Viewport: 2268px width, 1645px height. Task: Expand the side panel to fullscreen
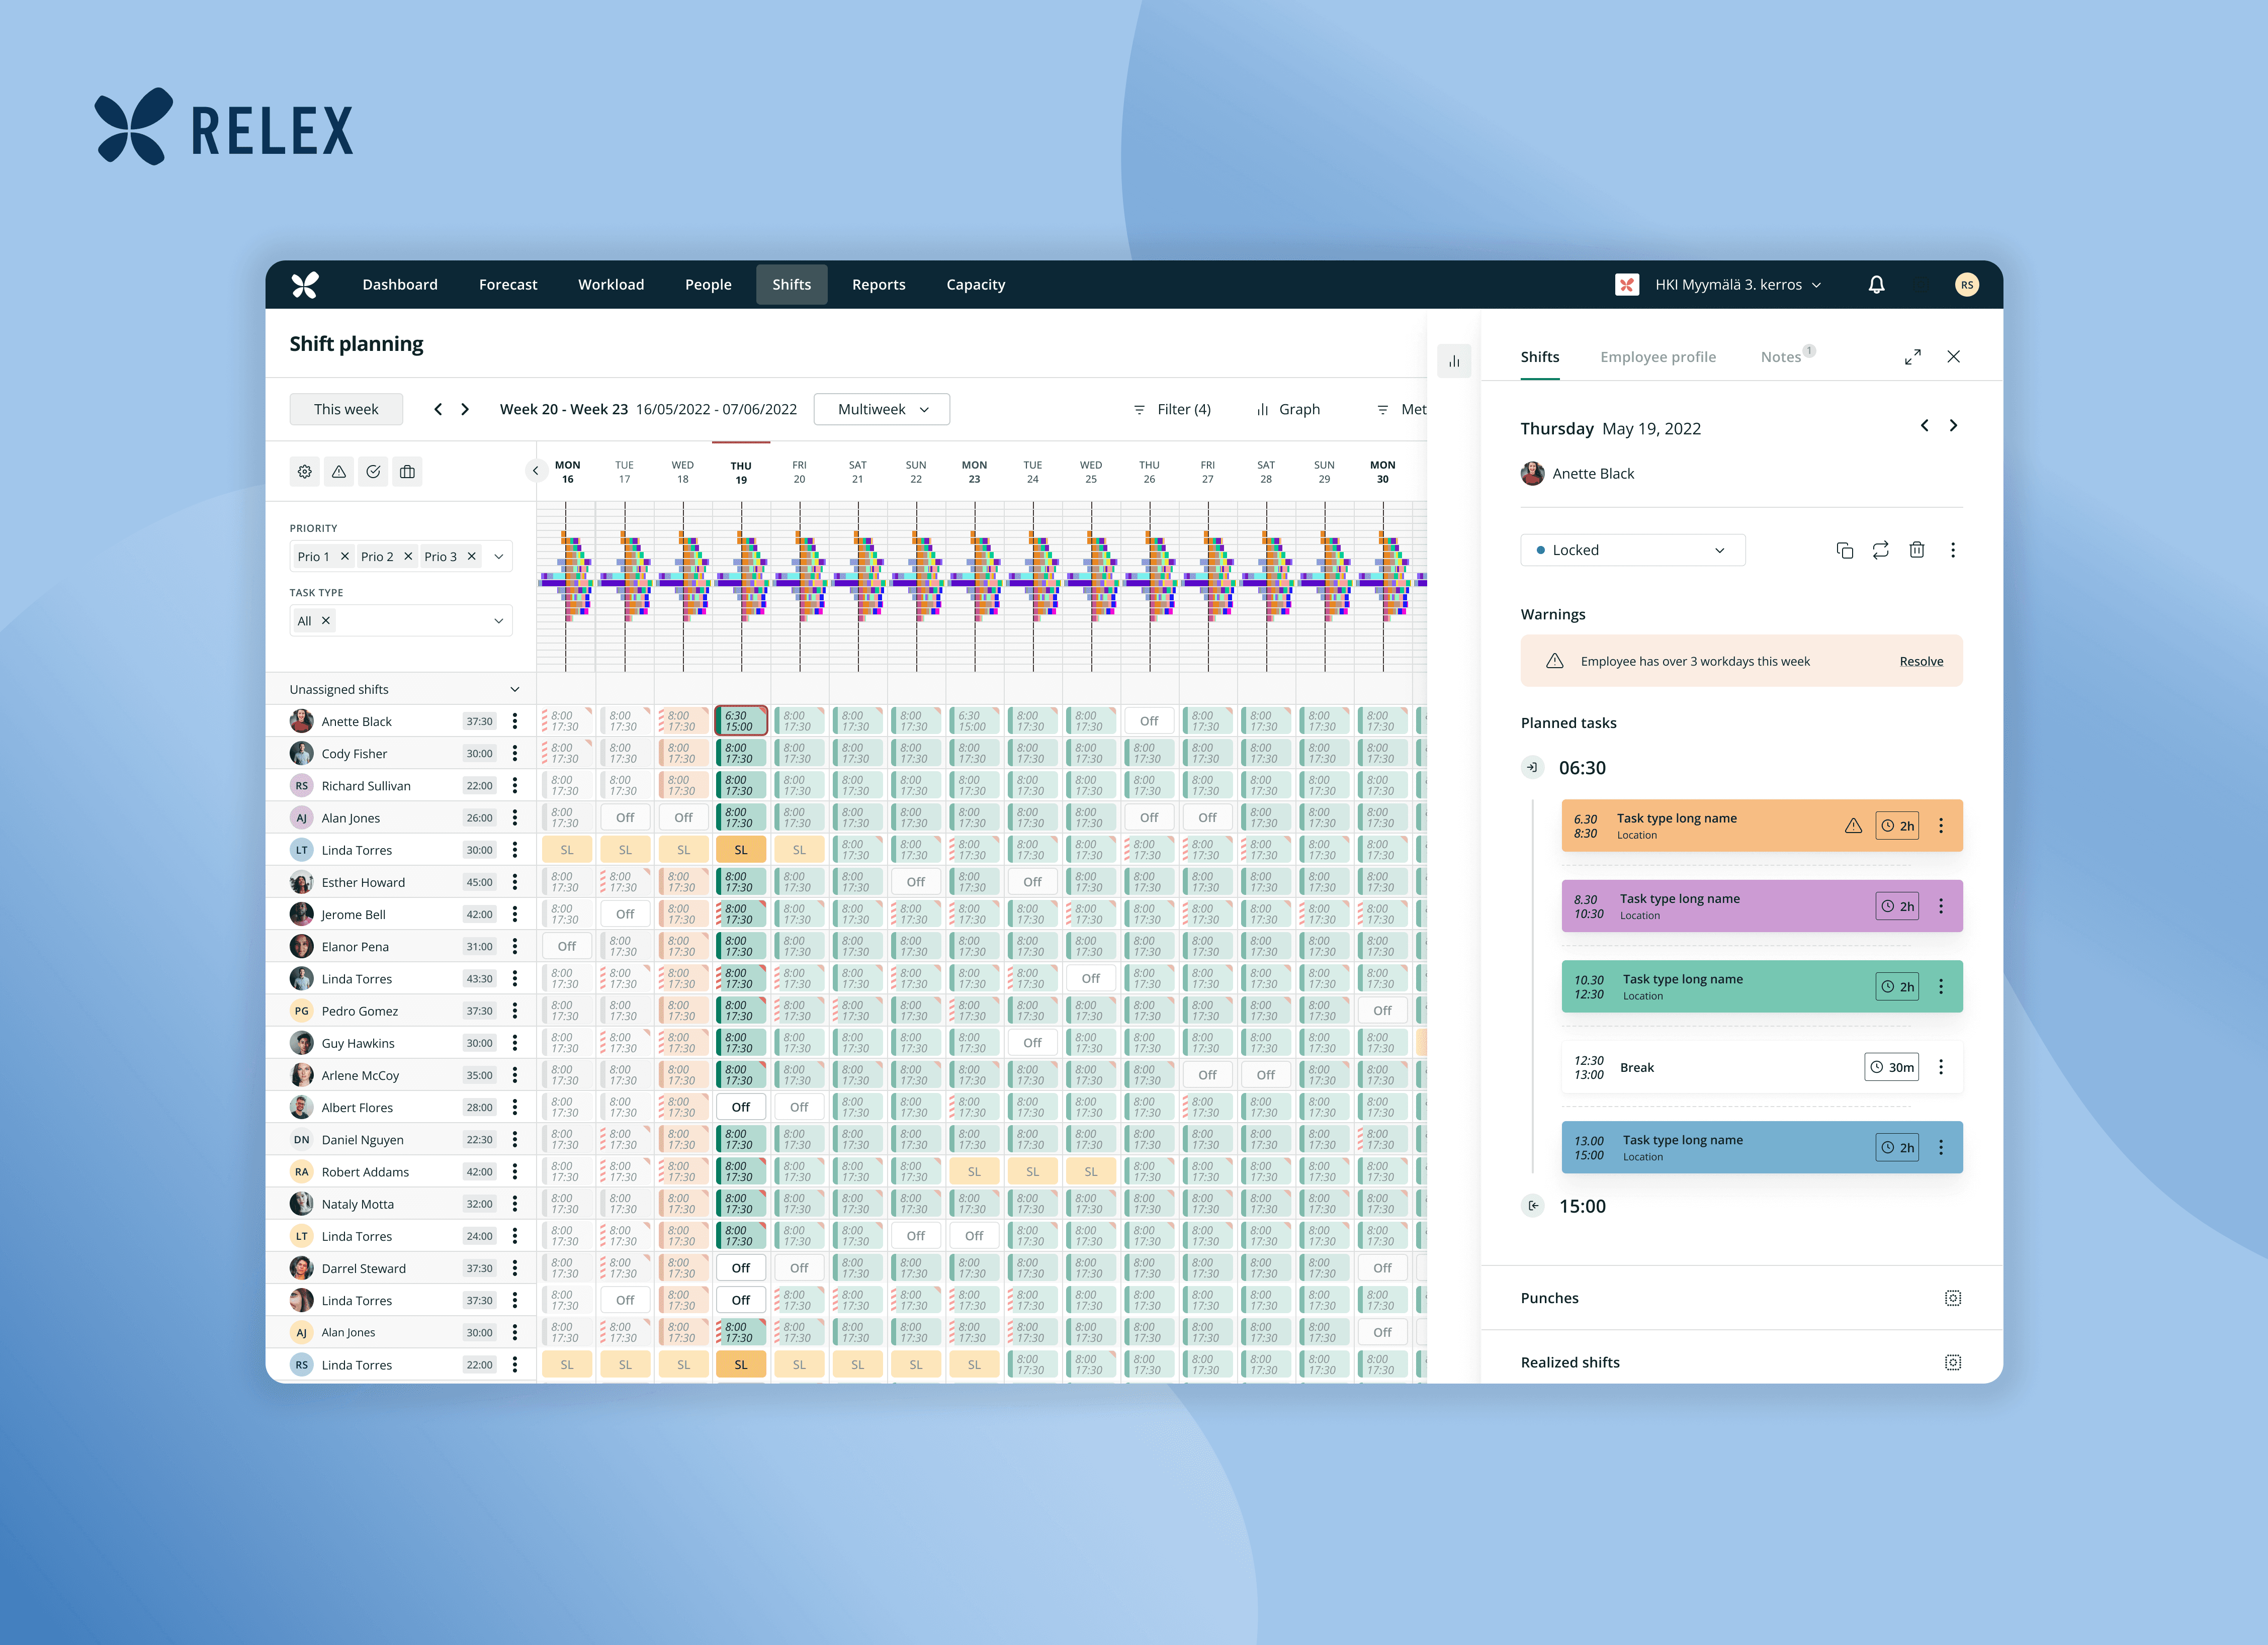tap(1912, 357)
